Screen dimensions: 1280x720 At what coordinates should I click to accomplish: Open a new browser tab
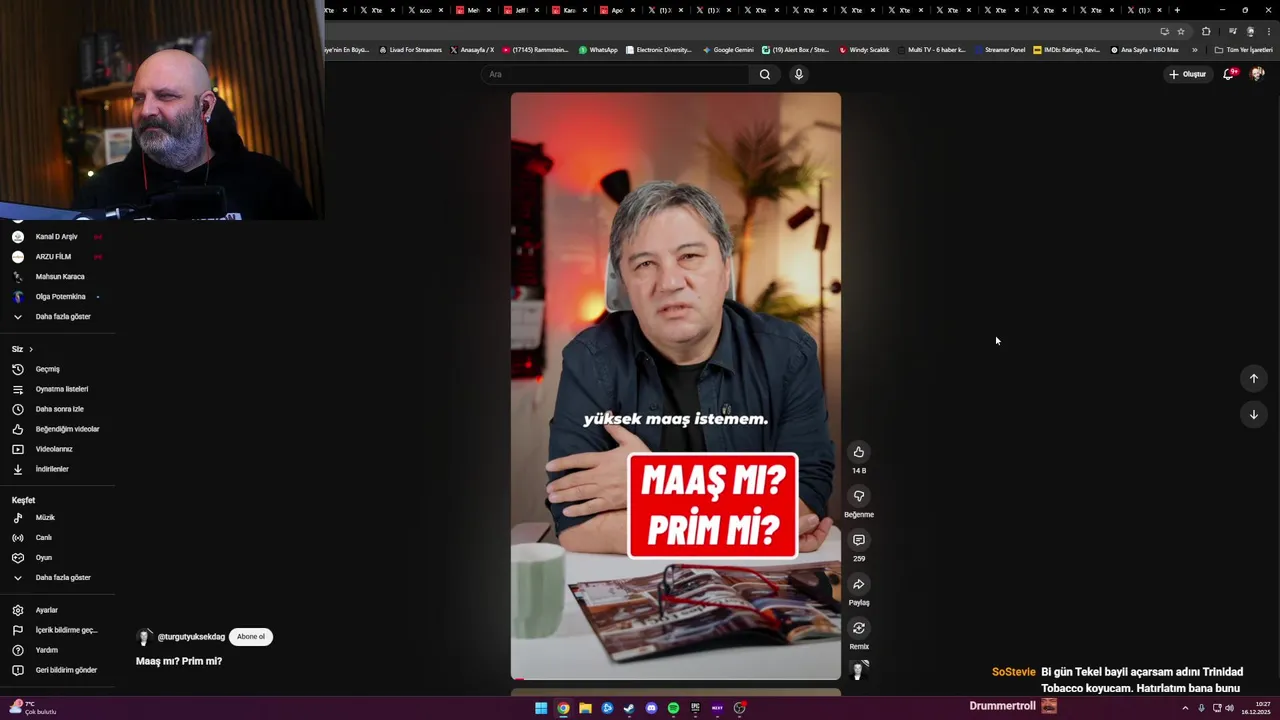[x=1177, y=10]
